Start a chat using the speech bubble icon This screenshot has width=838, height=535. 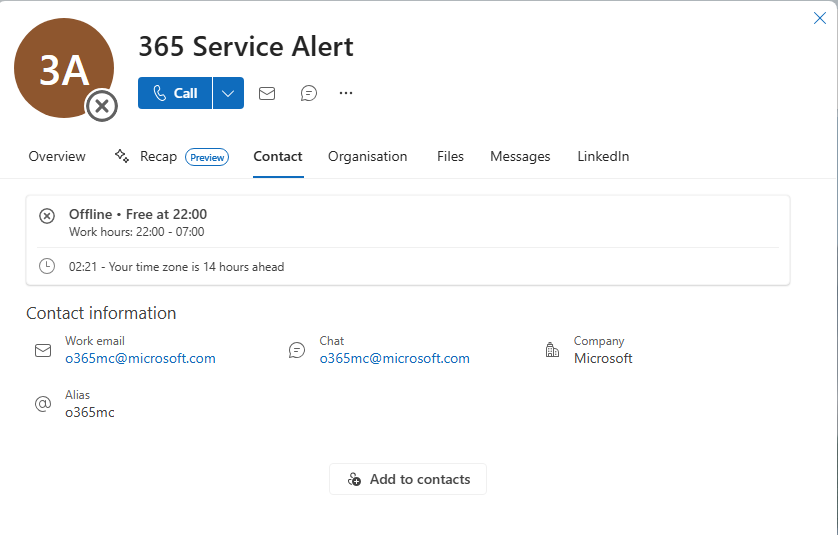pyautogui.click(x=309, y=94)
